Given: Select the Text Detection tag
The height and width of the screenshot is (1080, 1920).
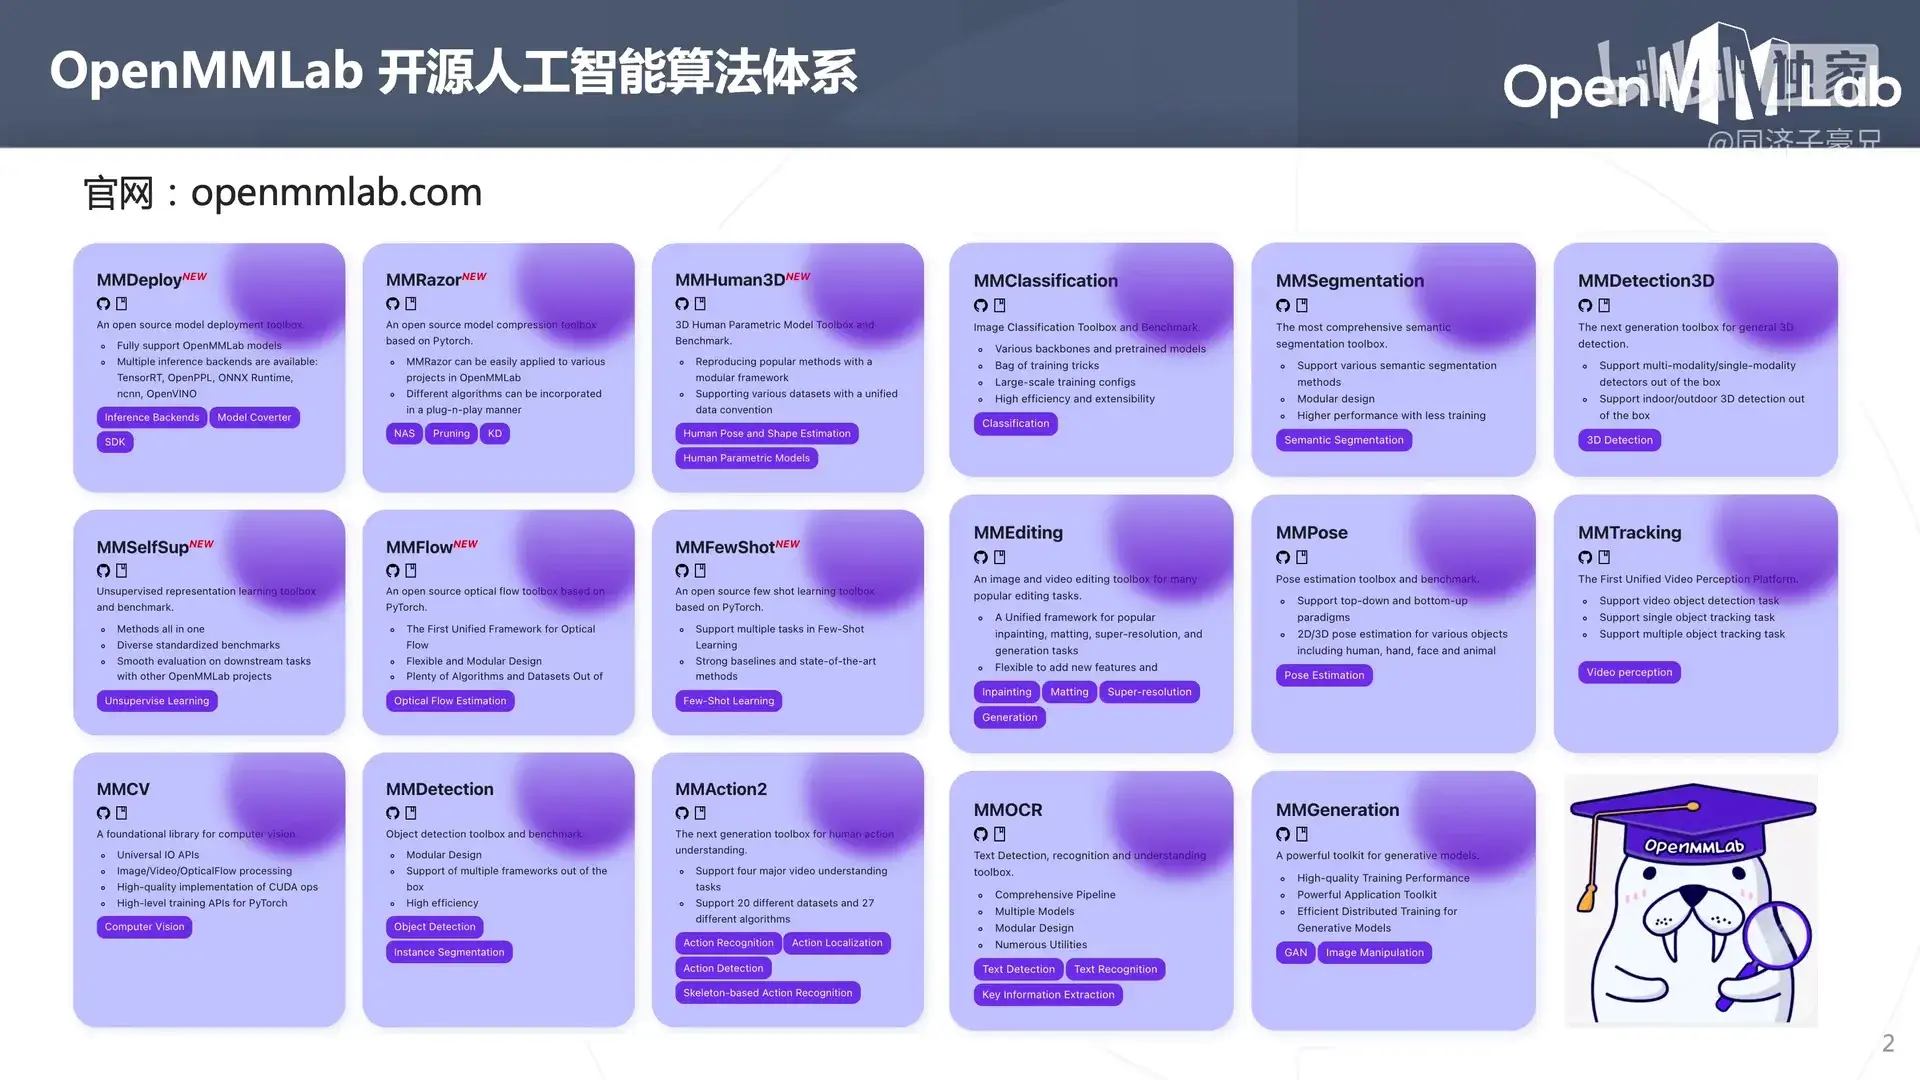Looking at the screenshot, I should coord(1018,970).
